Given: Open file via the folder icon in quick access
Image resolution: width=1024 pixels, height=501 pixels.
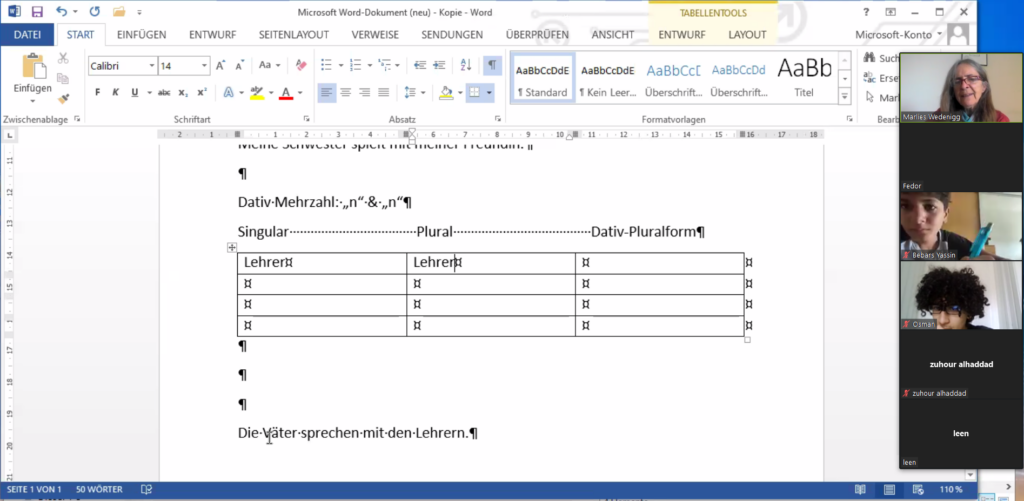Looking at the screenshot, I should (x=118, y=12).
